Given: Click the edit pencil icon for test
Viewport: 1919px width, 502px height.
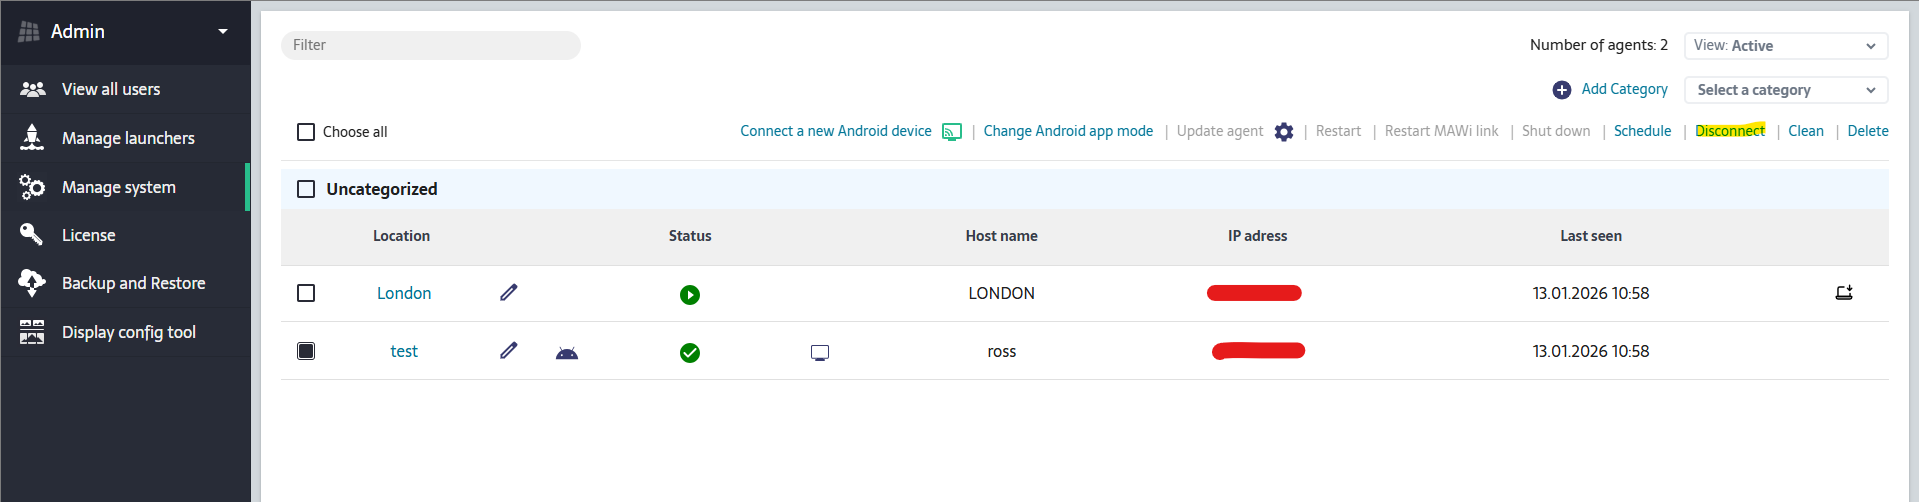Looking at the screenshot, I should (508, 350).
